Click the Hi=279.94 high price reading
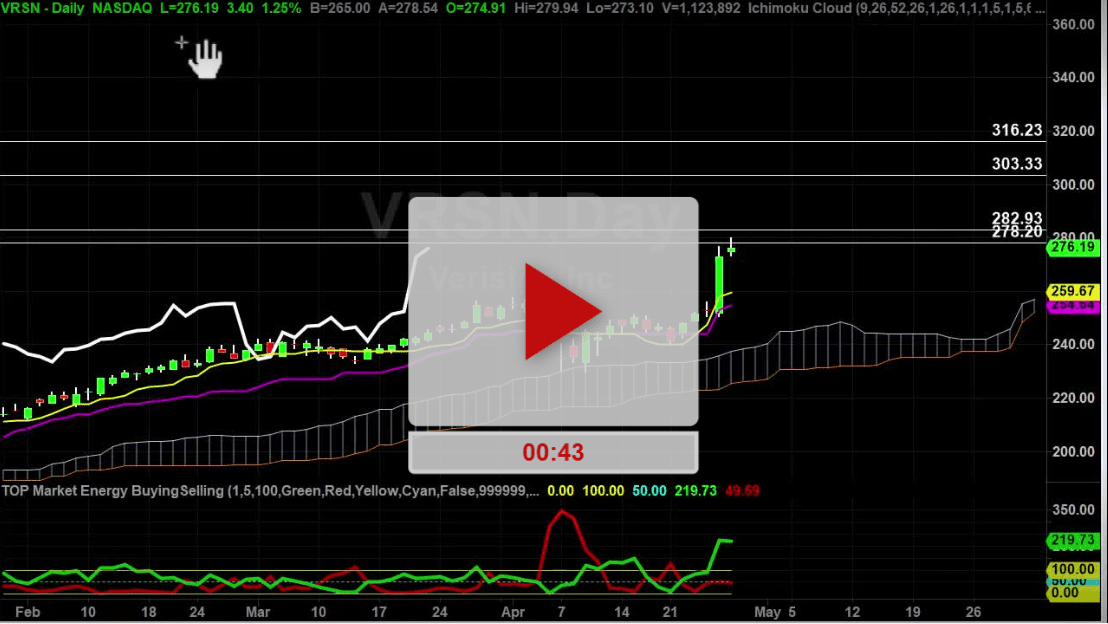 [547, 8]
